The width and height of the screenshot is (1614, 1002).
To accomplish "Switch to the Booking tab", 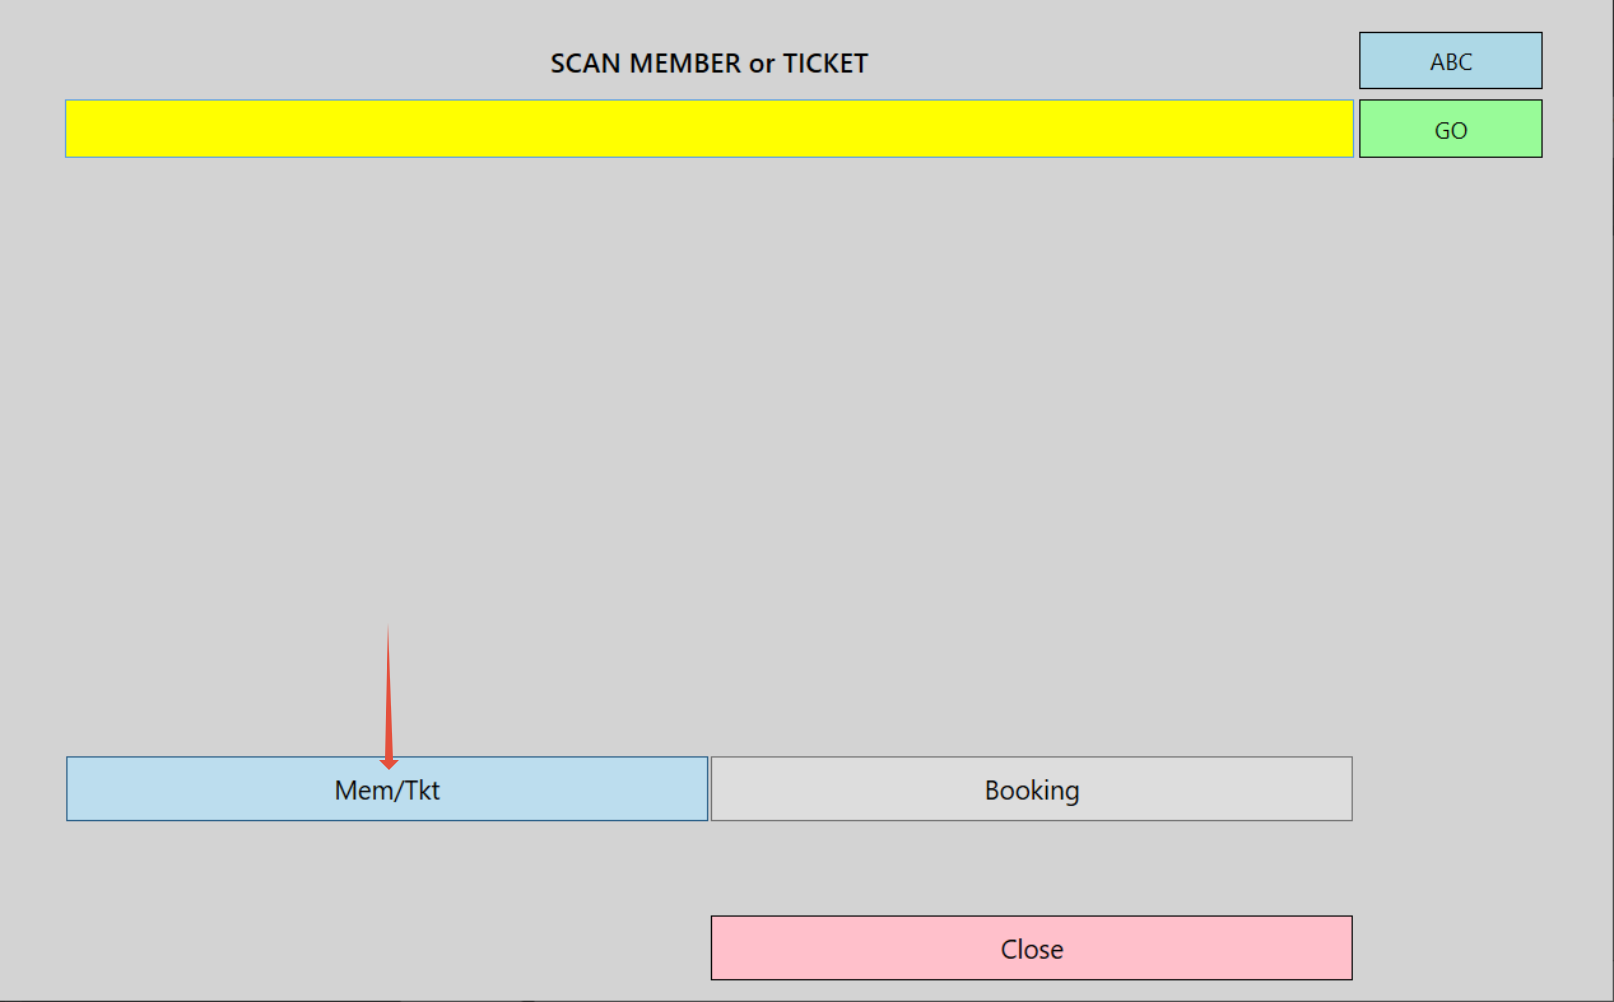I will (x=1031, y=789).
